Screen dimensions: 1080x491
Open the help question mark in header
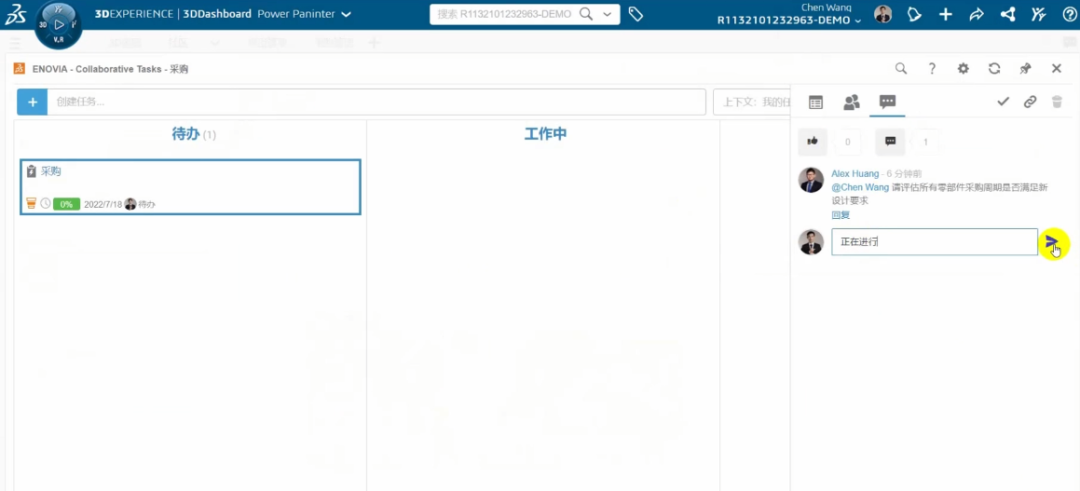tap(1069, 14)
